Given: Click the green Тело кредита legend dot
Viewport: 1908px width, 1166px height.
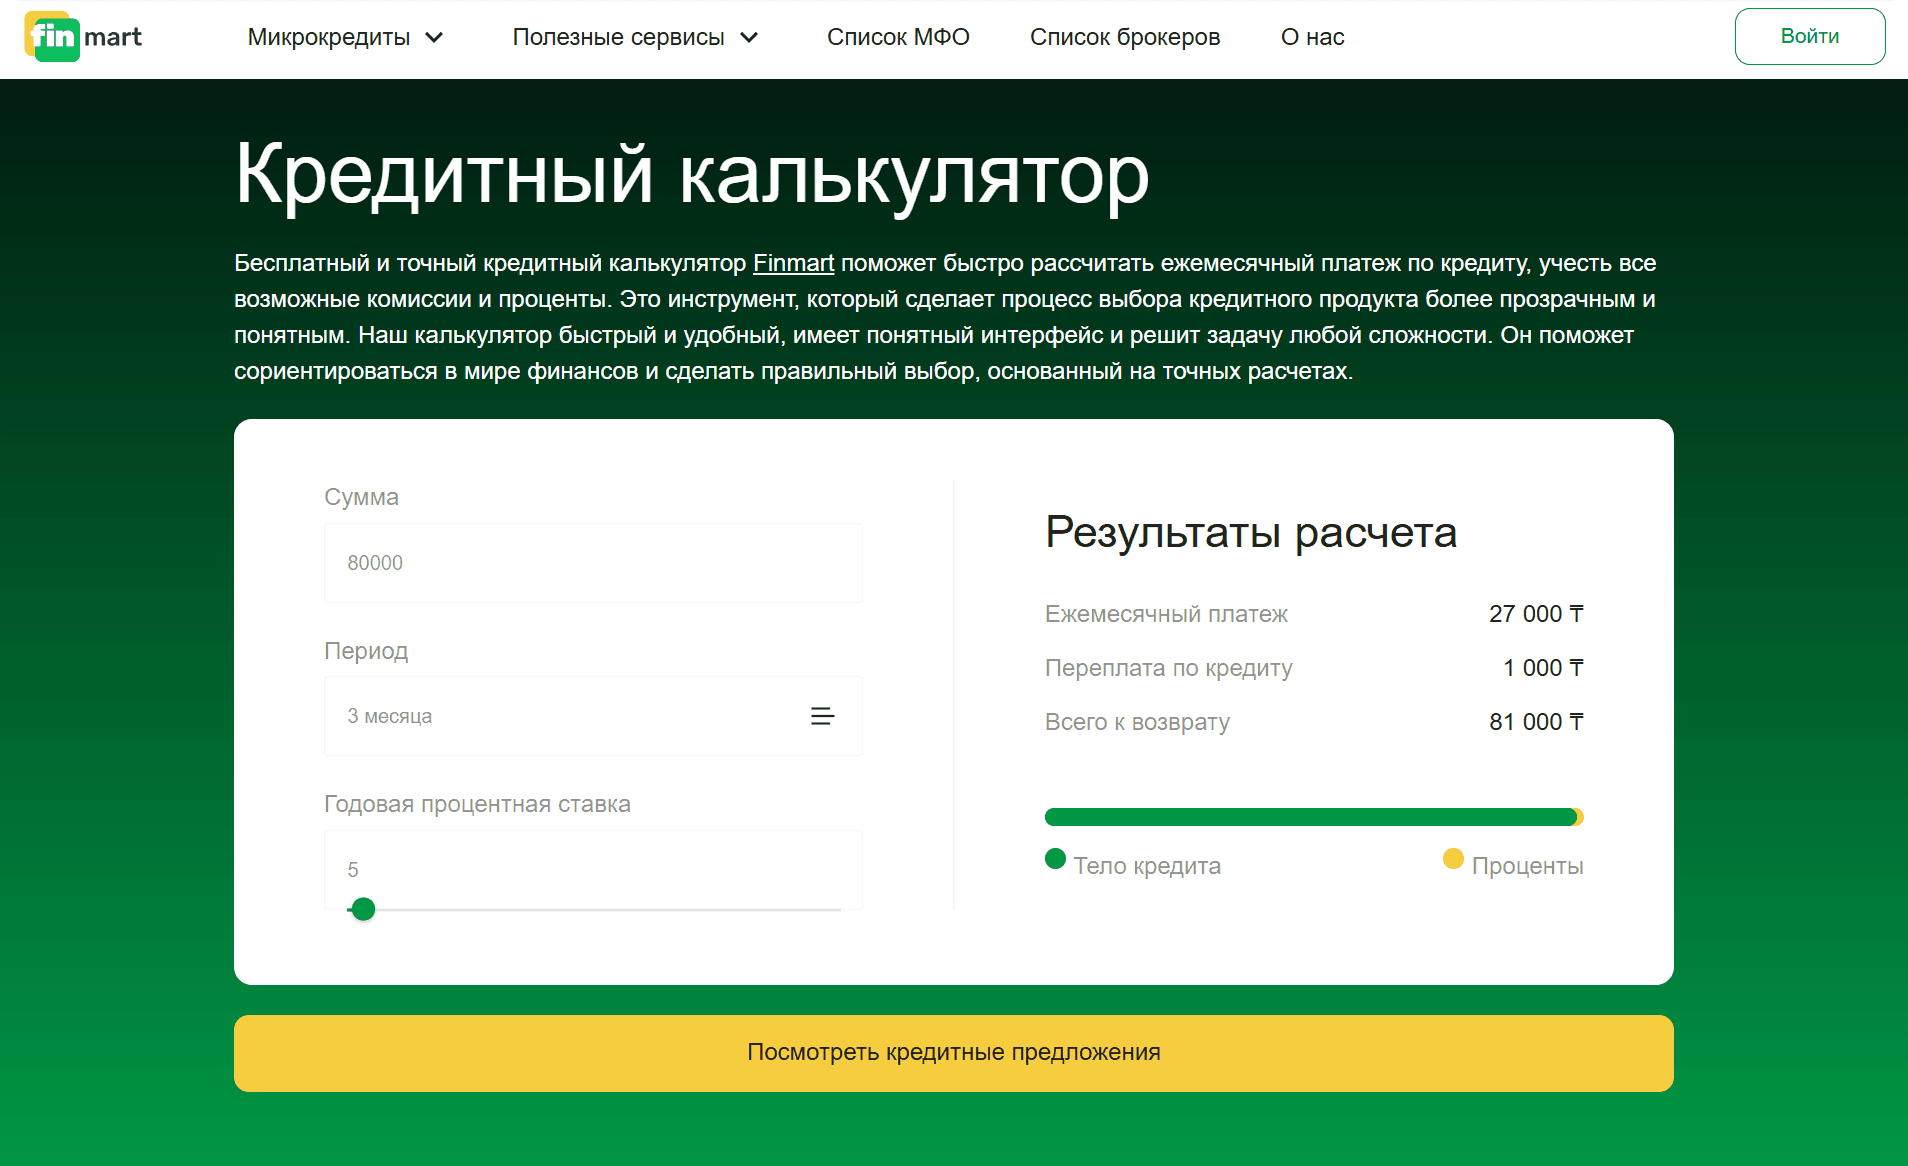Looking at the screenshot, I should coord(1056,859).
